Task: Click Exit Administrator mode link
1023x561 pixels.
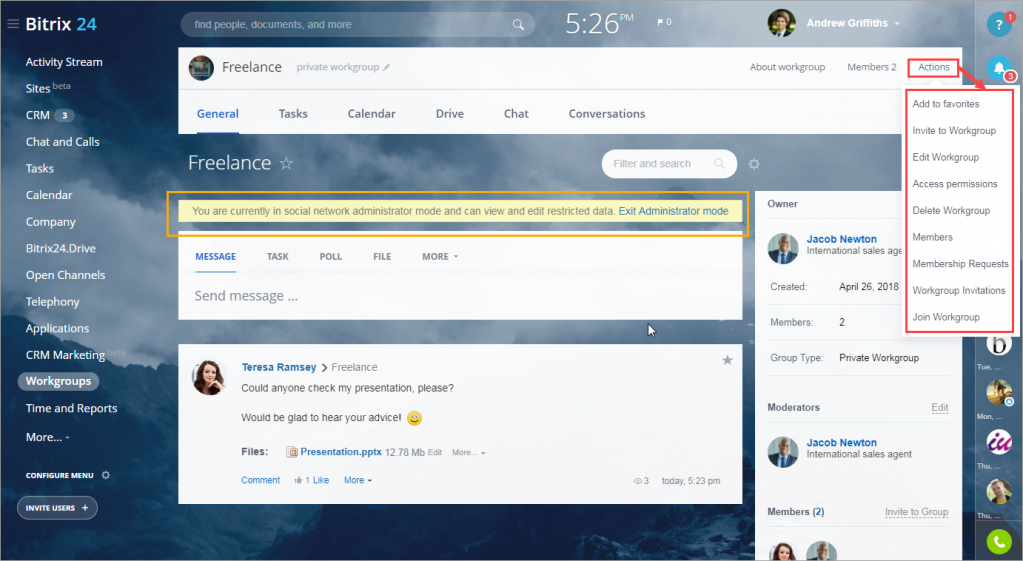Action: tap(673, 211)
